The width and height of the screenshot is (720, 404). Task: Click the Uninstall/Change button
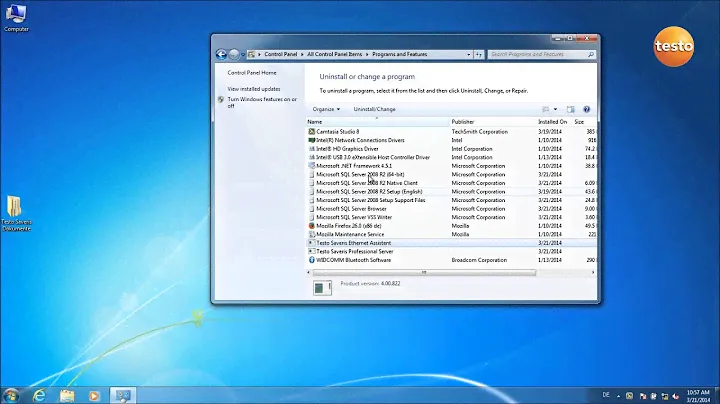374,109
